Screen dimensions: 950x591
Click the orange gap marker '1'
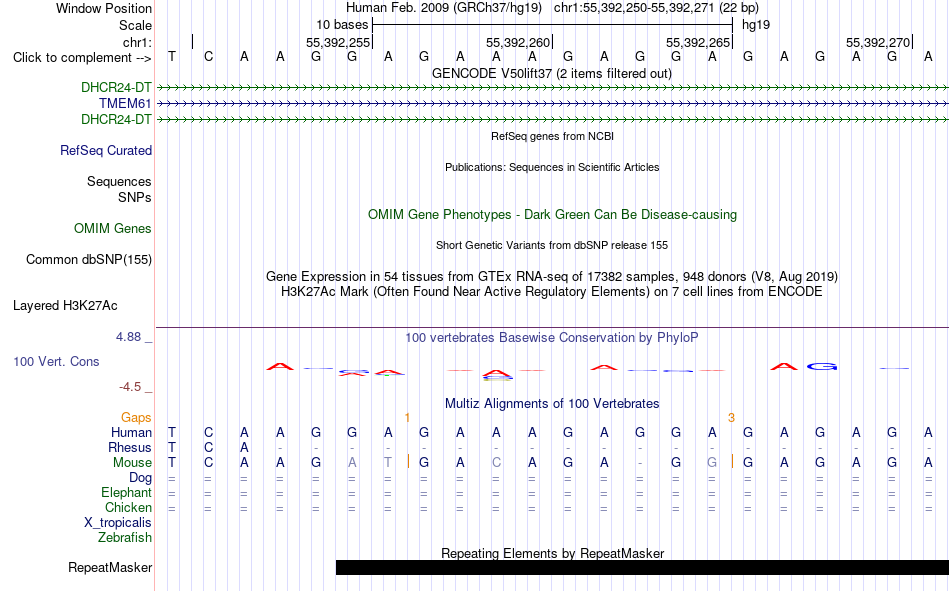[407, 418]
